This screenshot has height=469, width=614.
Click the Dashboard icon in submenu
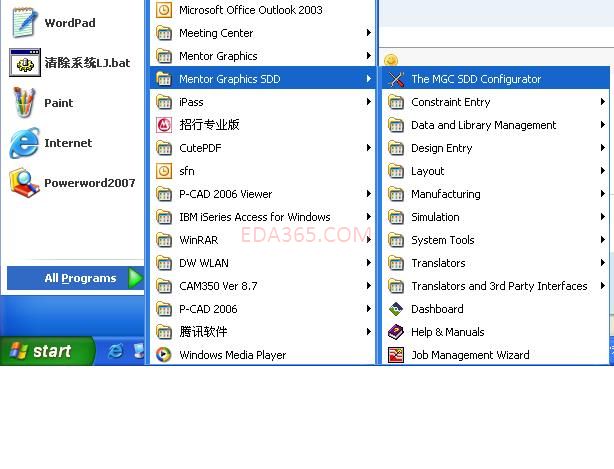pos(396,309)
